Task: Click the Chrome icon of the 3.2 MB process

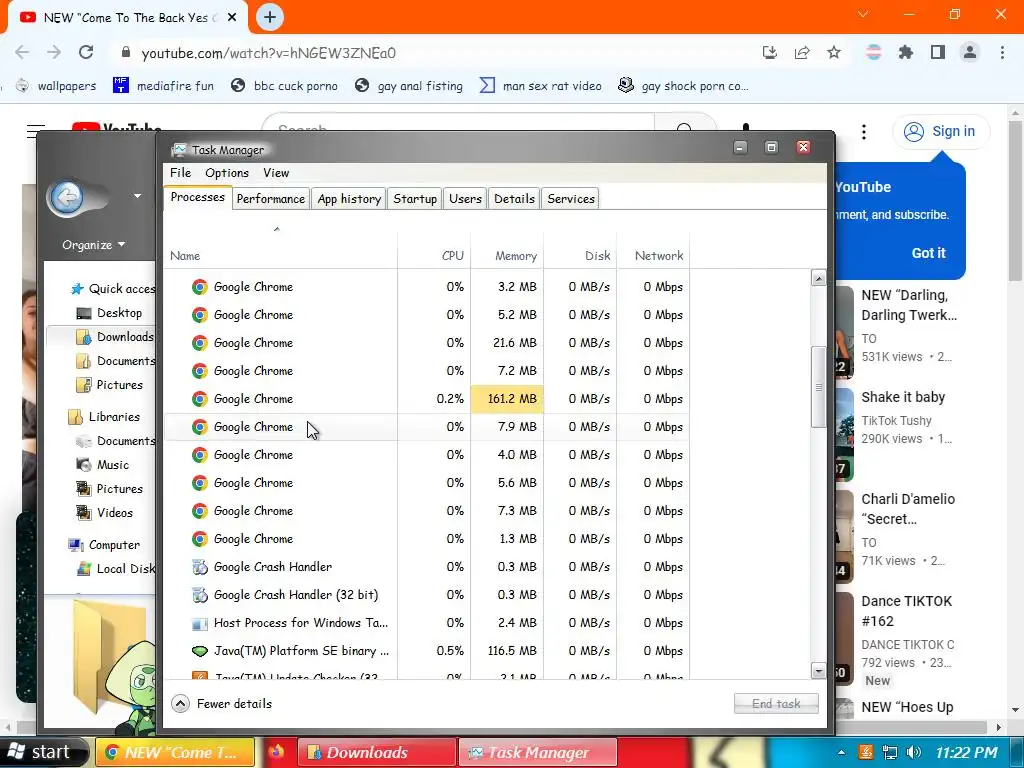Action: tap(200, 287)
